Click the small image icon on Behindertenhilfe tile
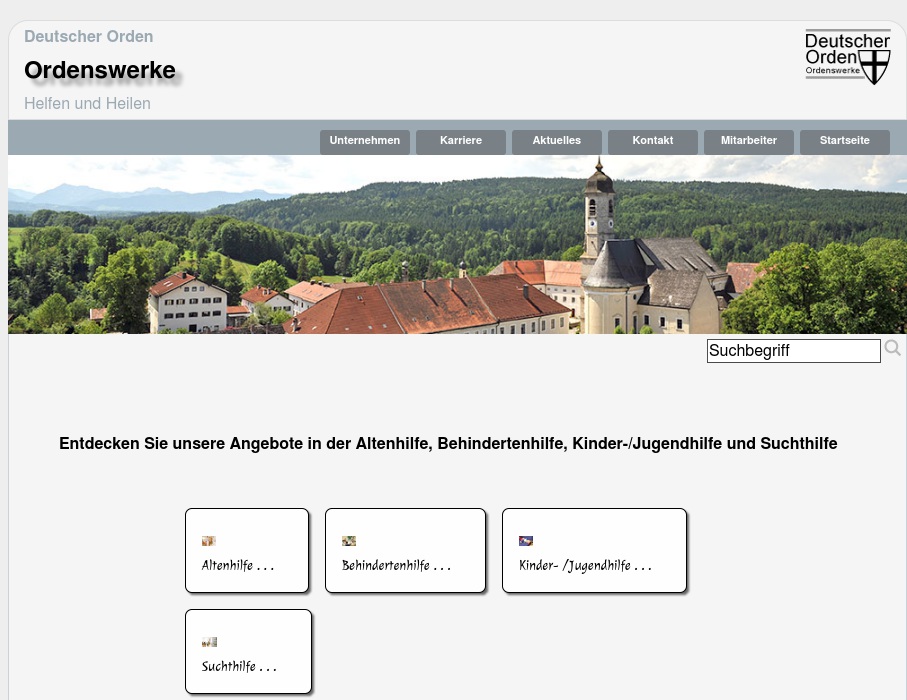 [349, 540]
